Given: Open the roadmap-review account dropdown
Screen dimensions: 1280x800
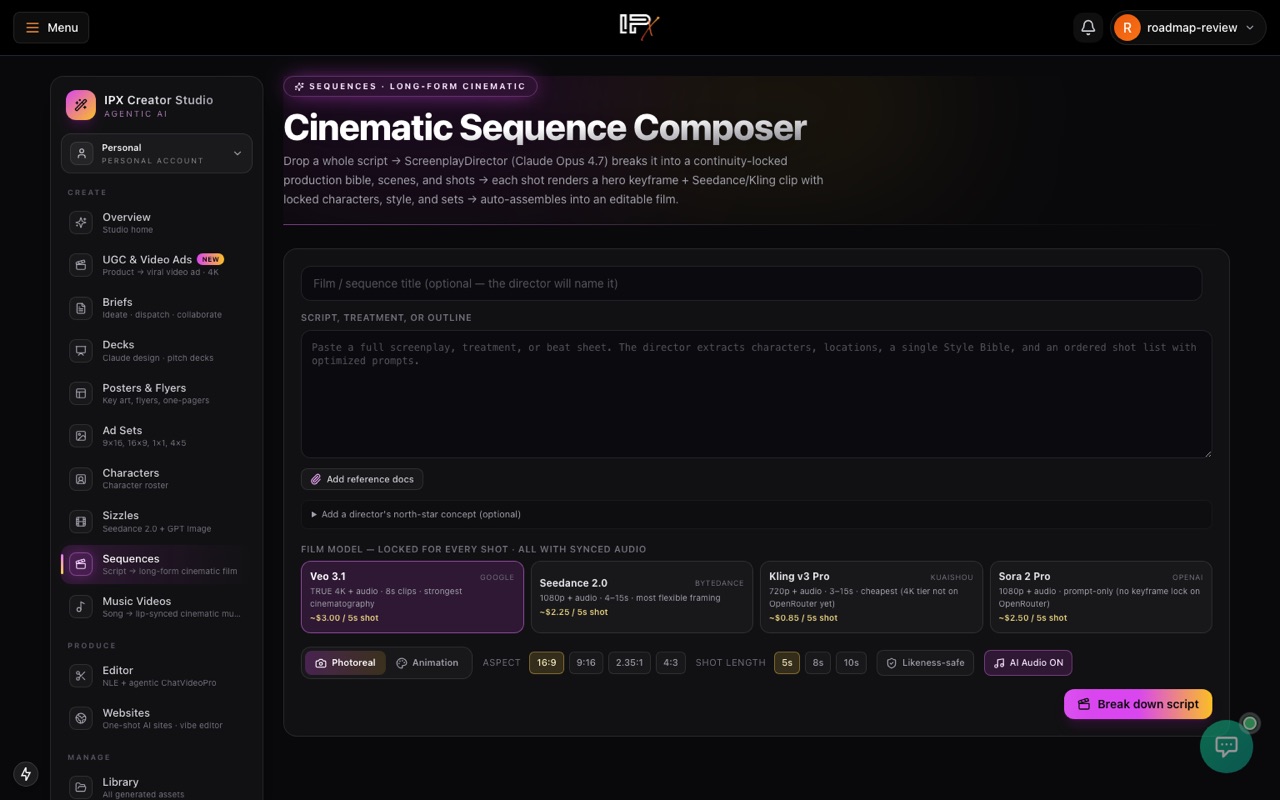Looking at the screenshot, I should click(1188, 28).
